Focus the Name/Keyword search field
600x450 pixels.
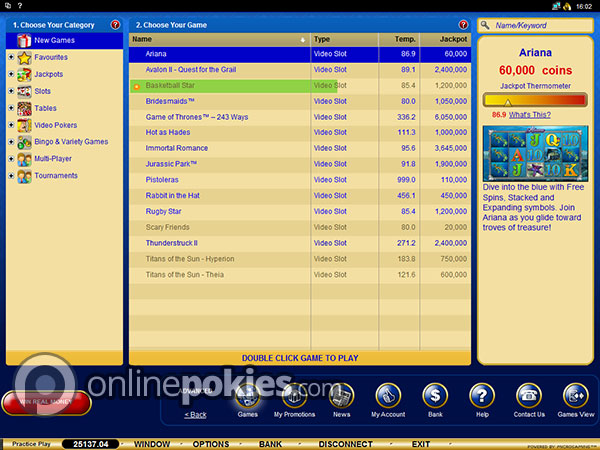pos(535,25)
